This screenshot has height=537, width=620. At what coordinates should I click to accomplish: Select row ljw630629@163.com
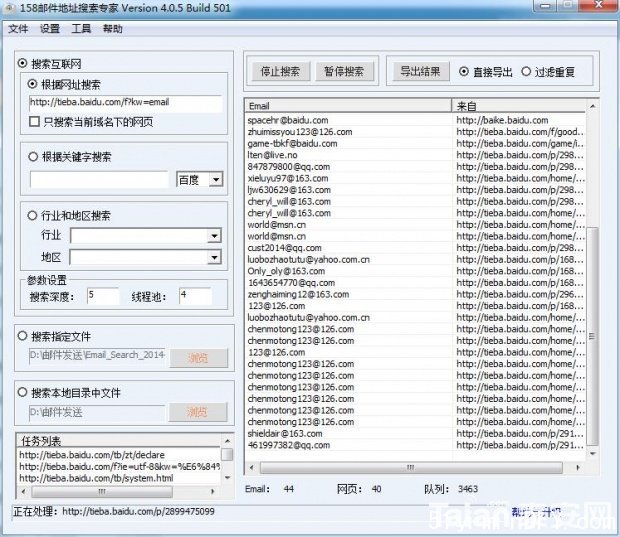coord(415,190)
